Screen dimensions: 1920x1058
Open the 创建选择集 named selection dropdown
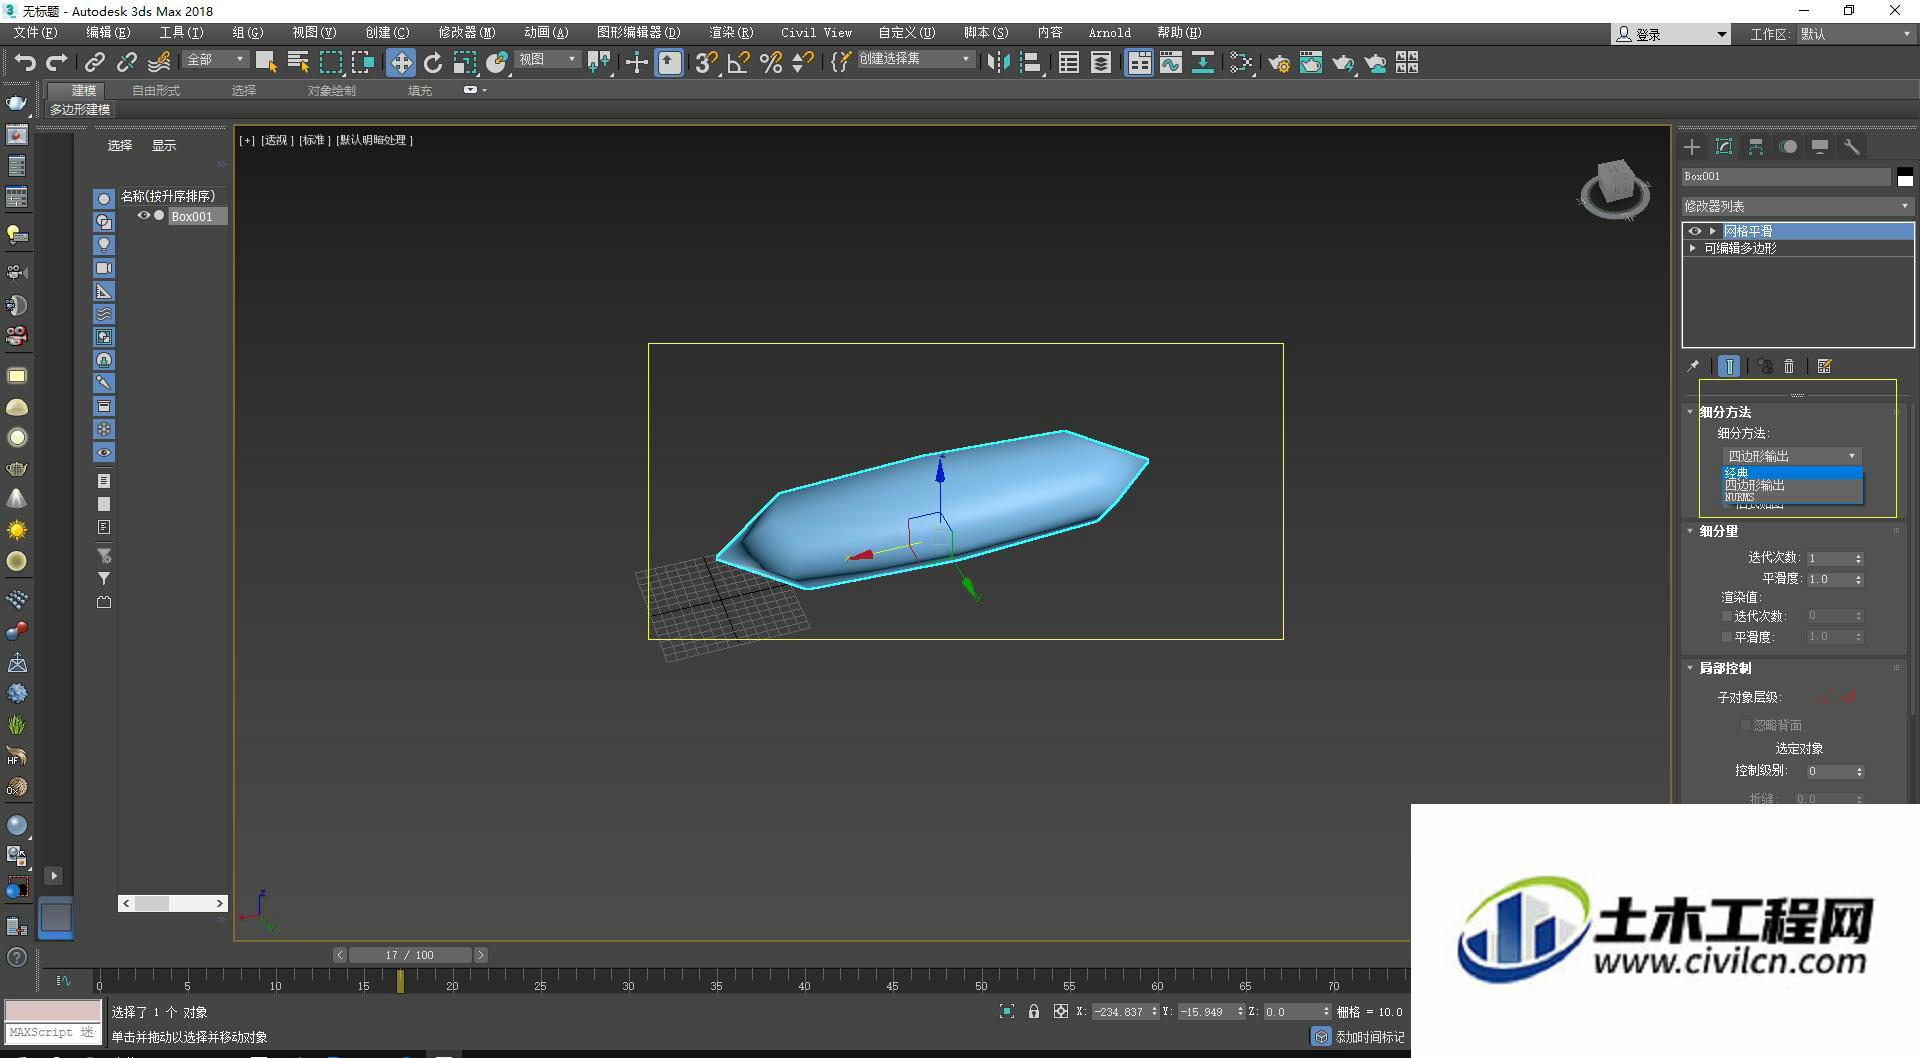click(914, 60)
